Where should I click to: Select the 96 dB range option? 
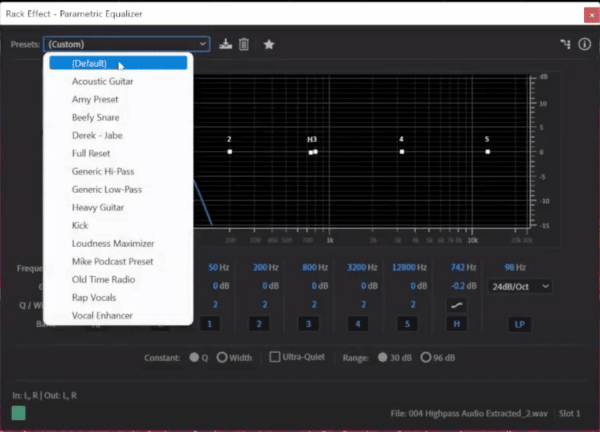(x=426, y=357)
